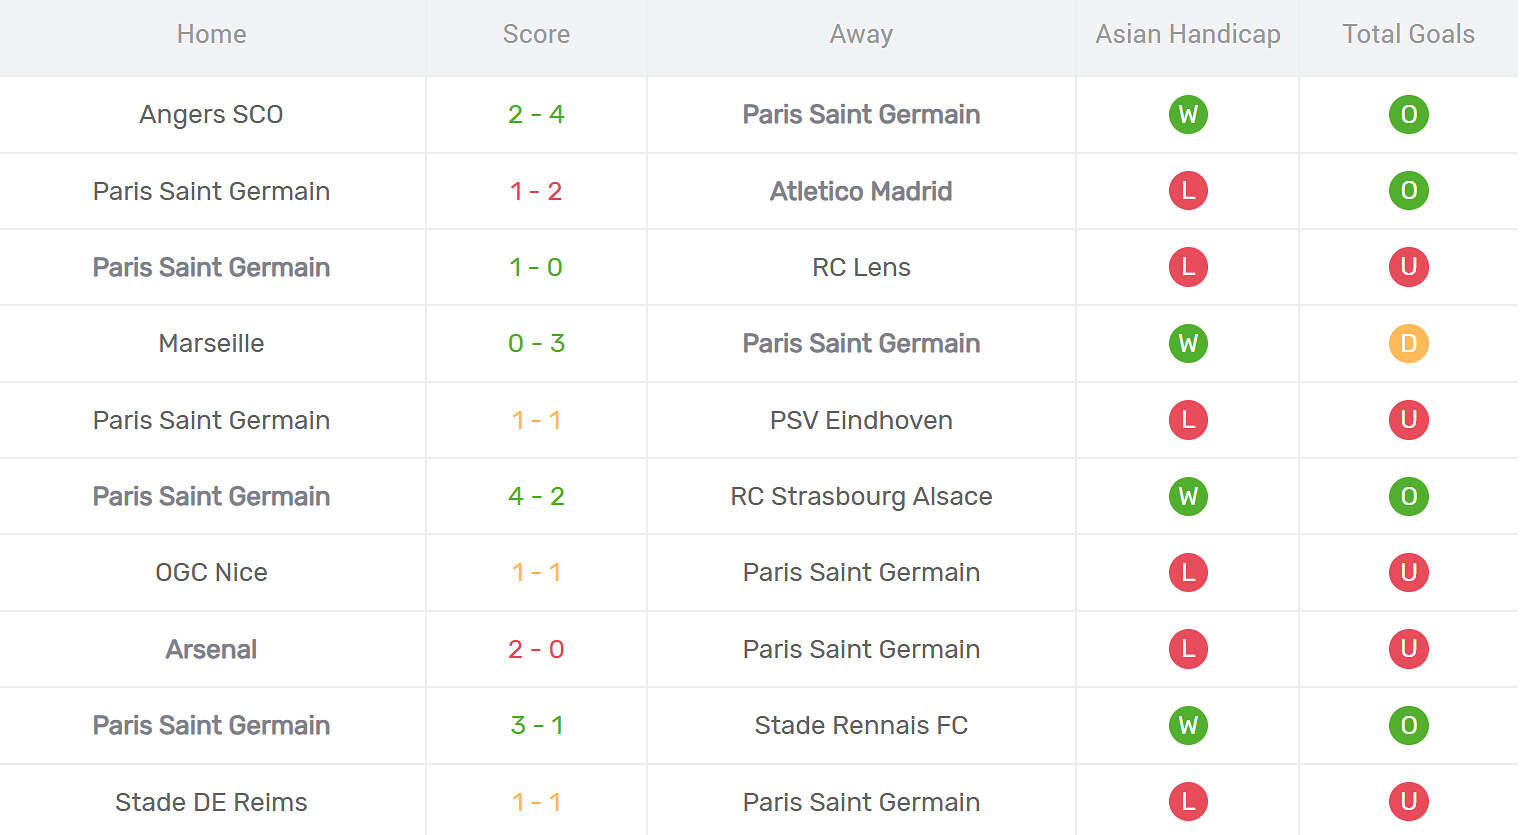The image size is (1521, 835).
Task: Click the green W badge in Stade Rennais row
Action: coord(1188,725)
